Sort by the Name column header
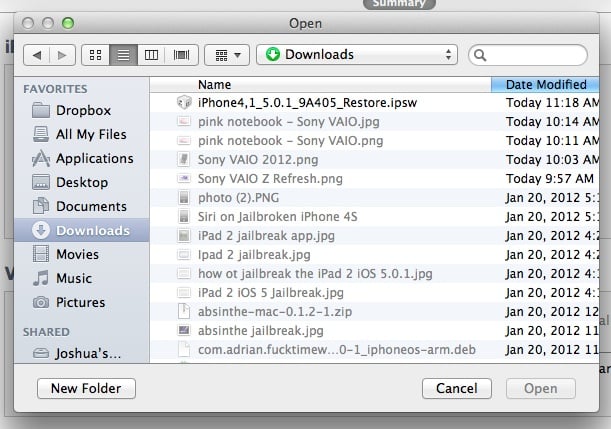 tap(320, 85)
